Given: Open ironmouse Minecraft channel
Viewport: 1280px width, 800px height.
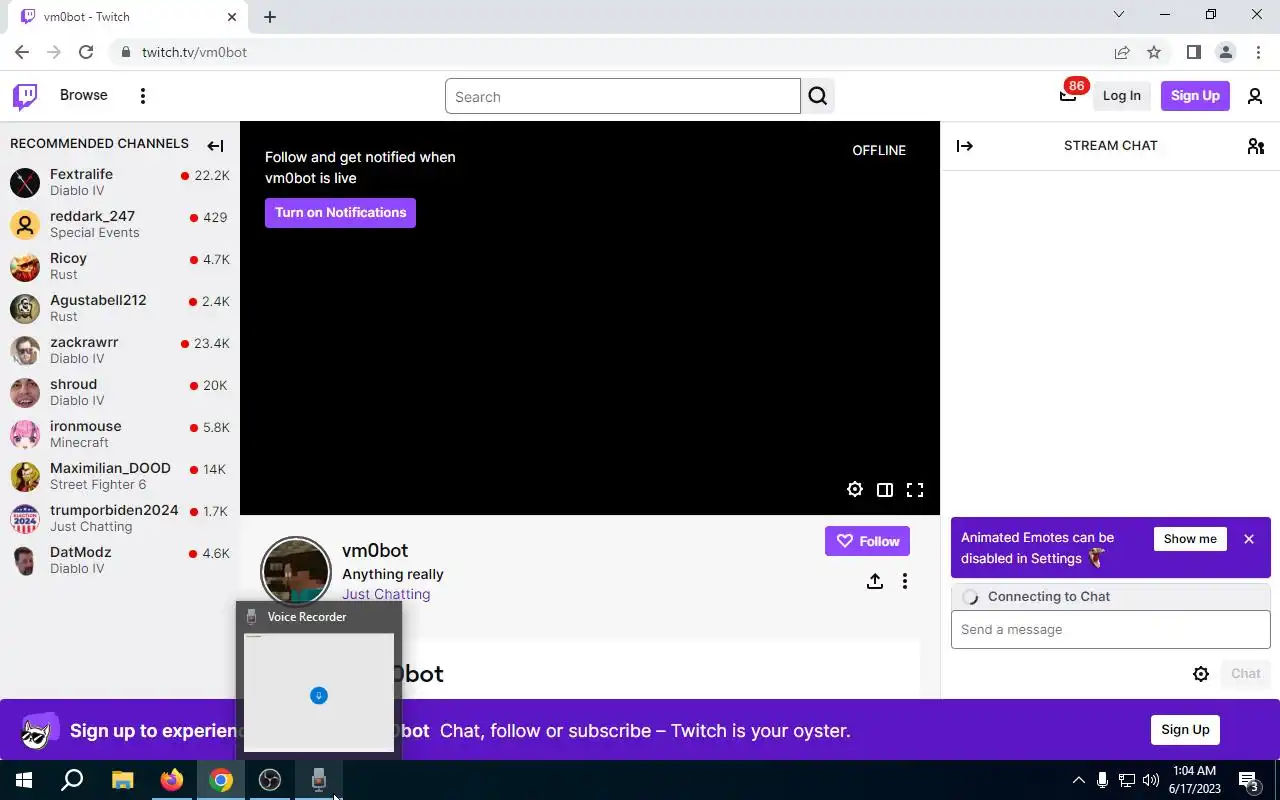Looking at the screenshot, I should pyautogui.click(x=120, y=434).
